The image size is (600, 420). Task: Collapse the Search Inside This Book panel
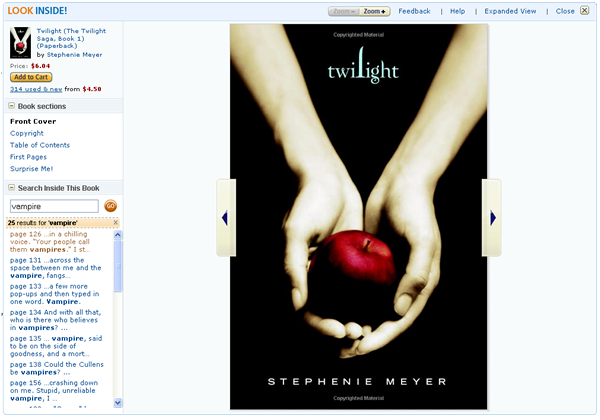tap(12, 187)
